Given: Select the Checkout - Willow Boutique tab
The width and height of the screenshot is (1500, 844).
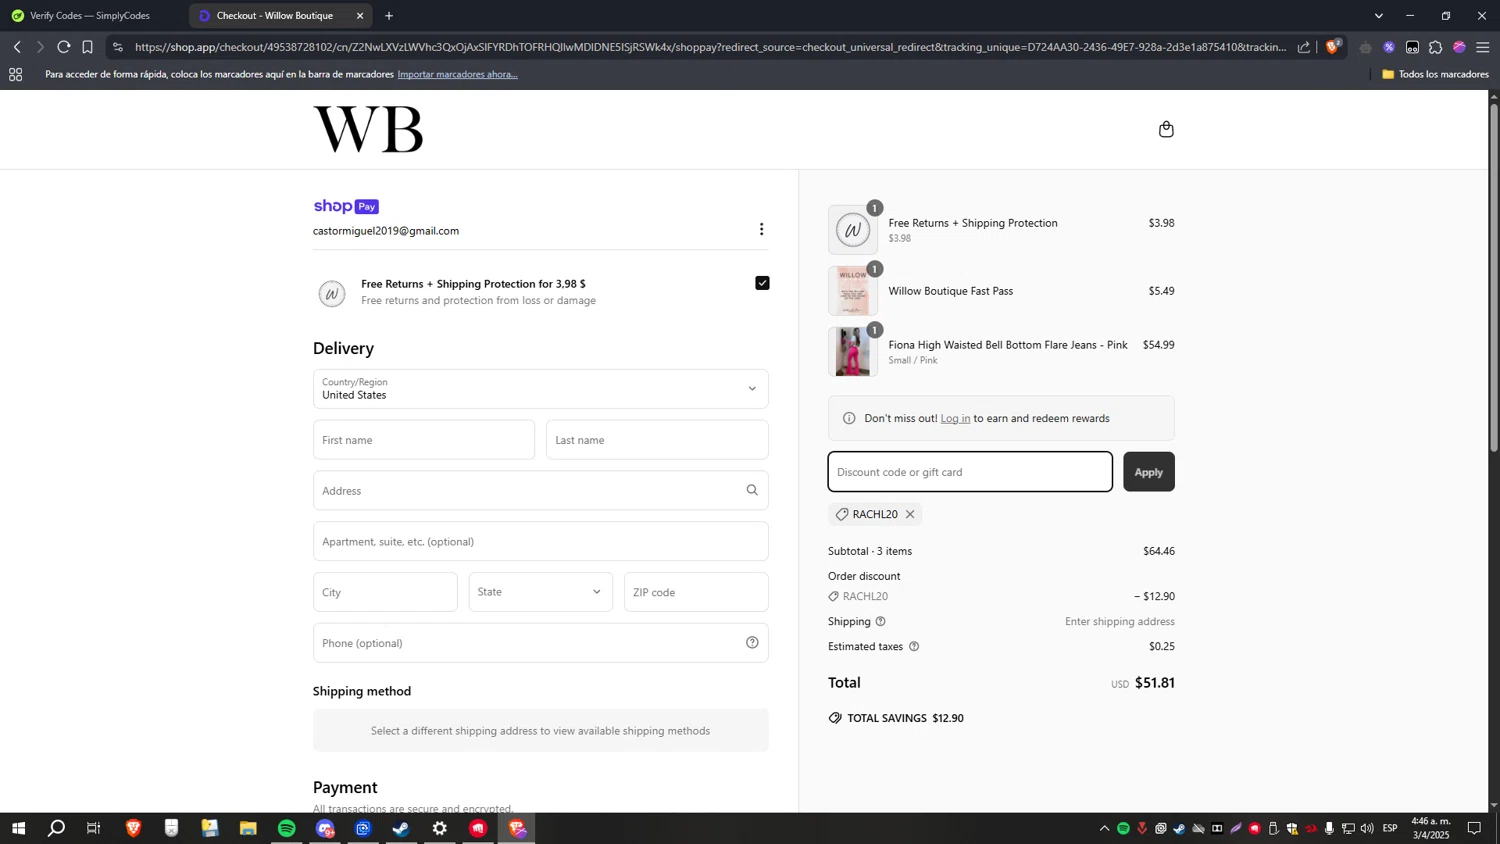Looking at the screenshot, I should tap(275, 16).
